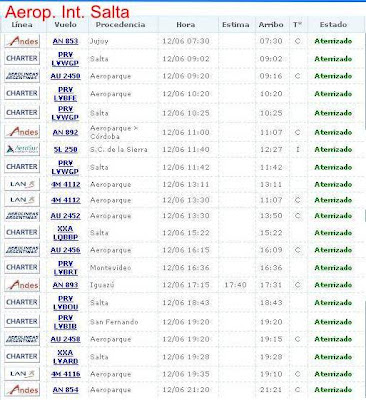This screenshot has height=400, width=366.
Task: Click the CHARTER logo beside XXA LVARD
Action: click(x=22, y=357)
